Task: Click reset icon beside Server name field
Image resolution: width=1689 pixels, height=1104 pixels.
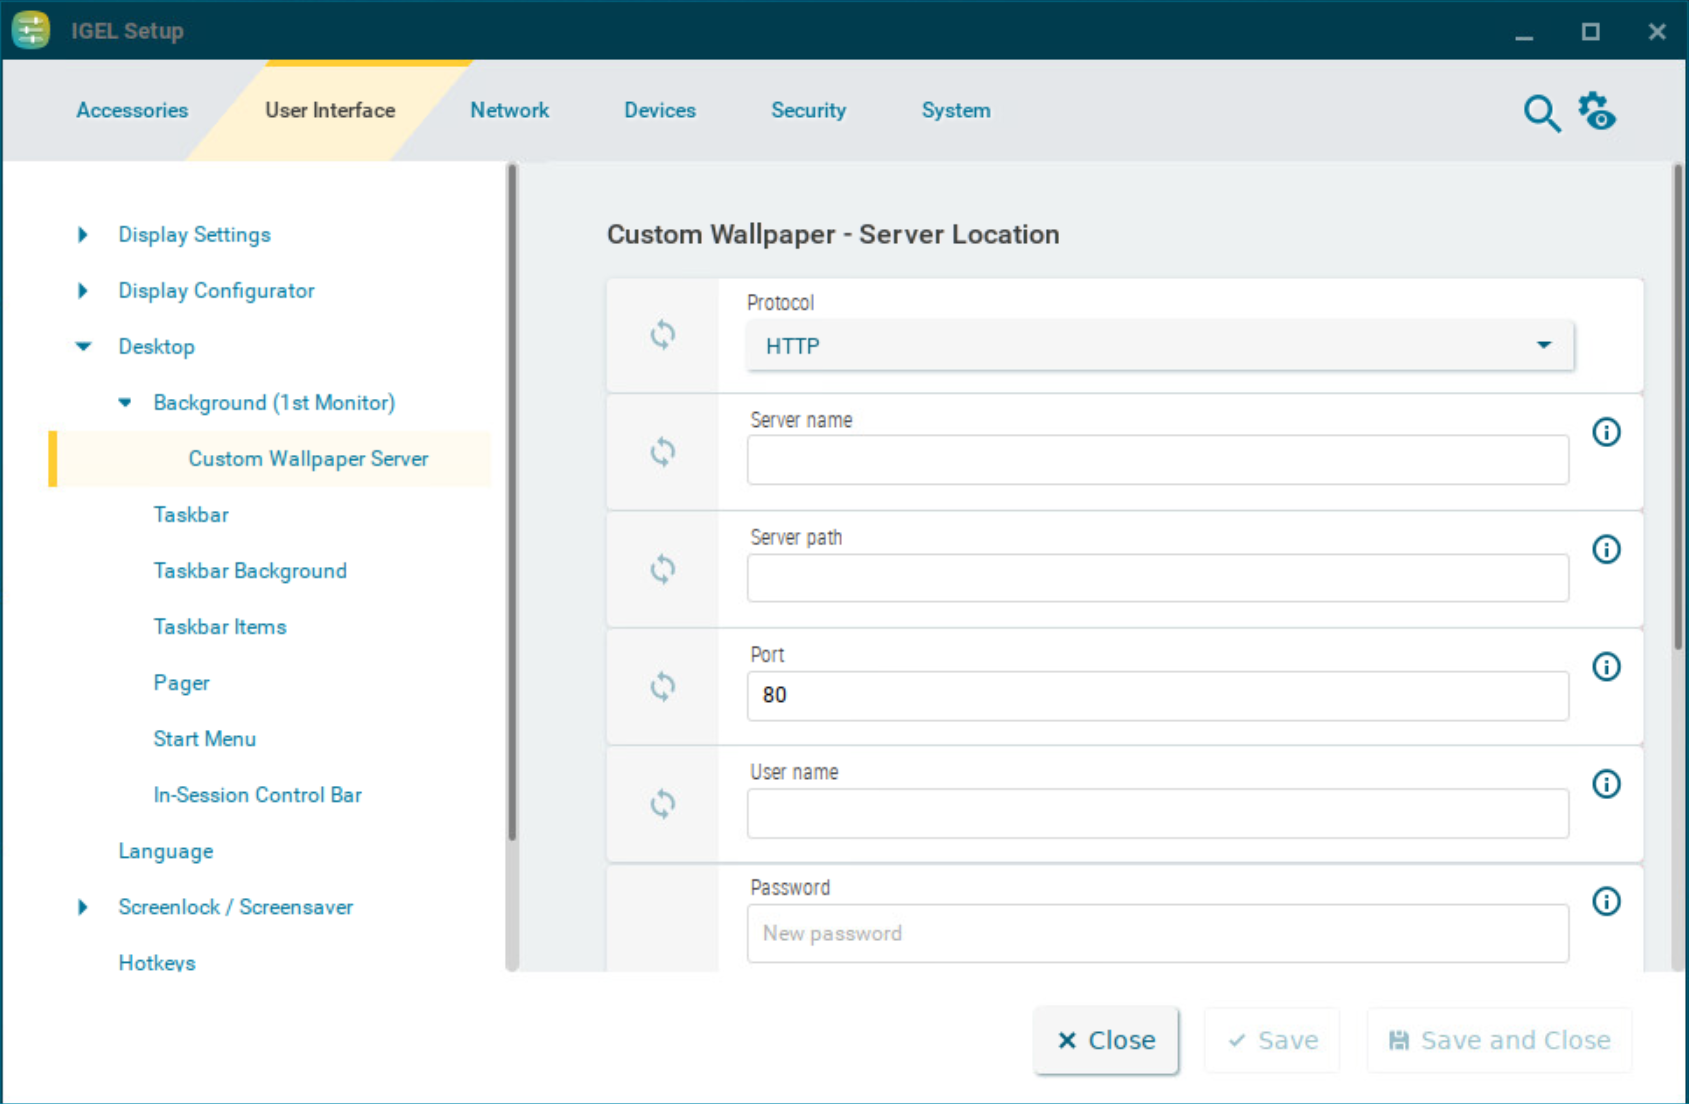Action: point(662,452)
